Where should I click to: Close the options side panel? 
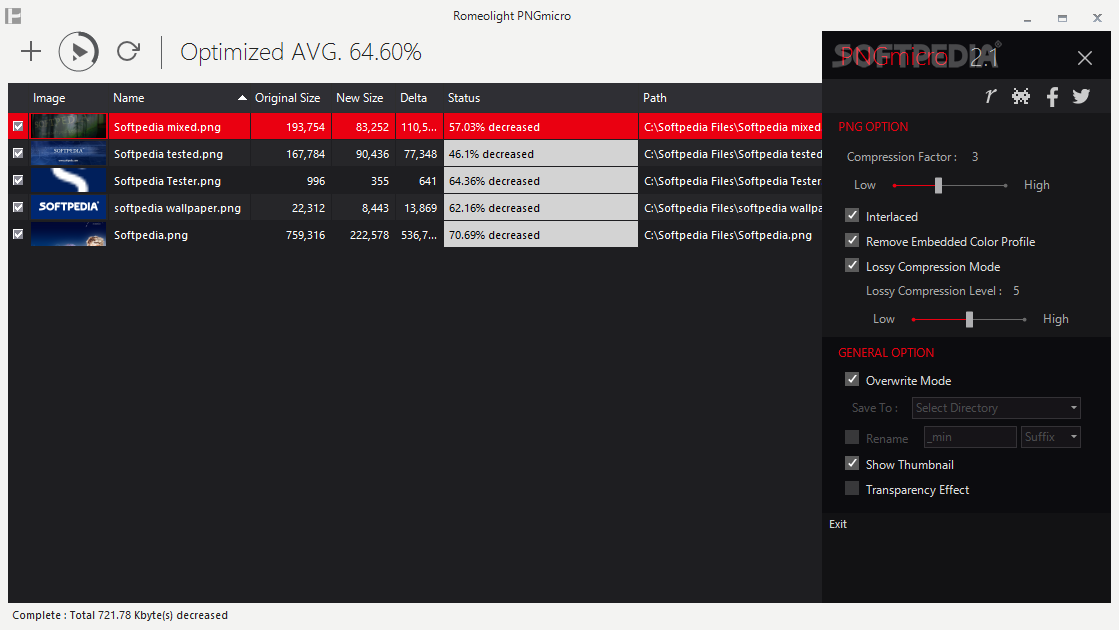pyautogui.click(x=1085, y=58)
